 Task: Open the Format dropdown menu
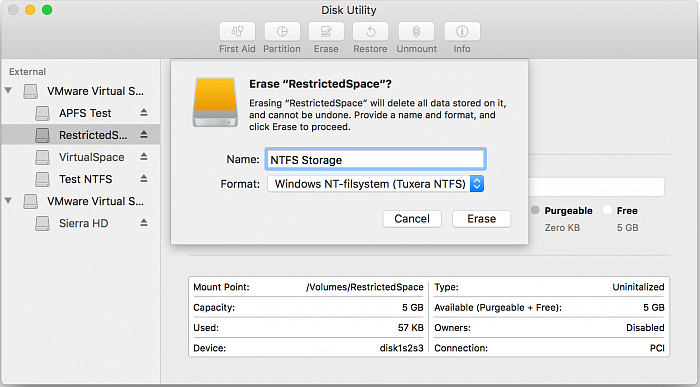(375, 184)
